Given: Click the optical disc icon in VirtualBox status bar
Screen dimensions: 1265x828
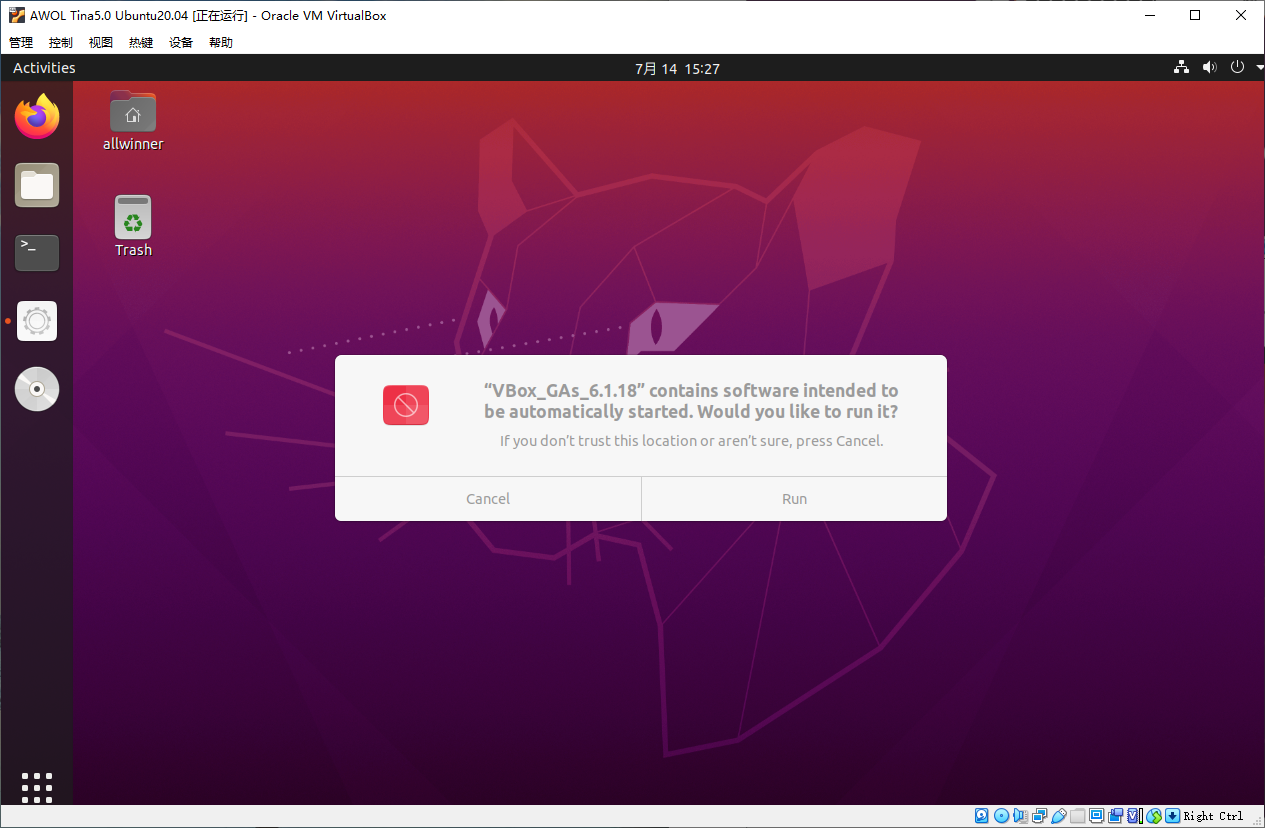Looking at the screenshot, I should coord(1002,816).
